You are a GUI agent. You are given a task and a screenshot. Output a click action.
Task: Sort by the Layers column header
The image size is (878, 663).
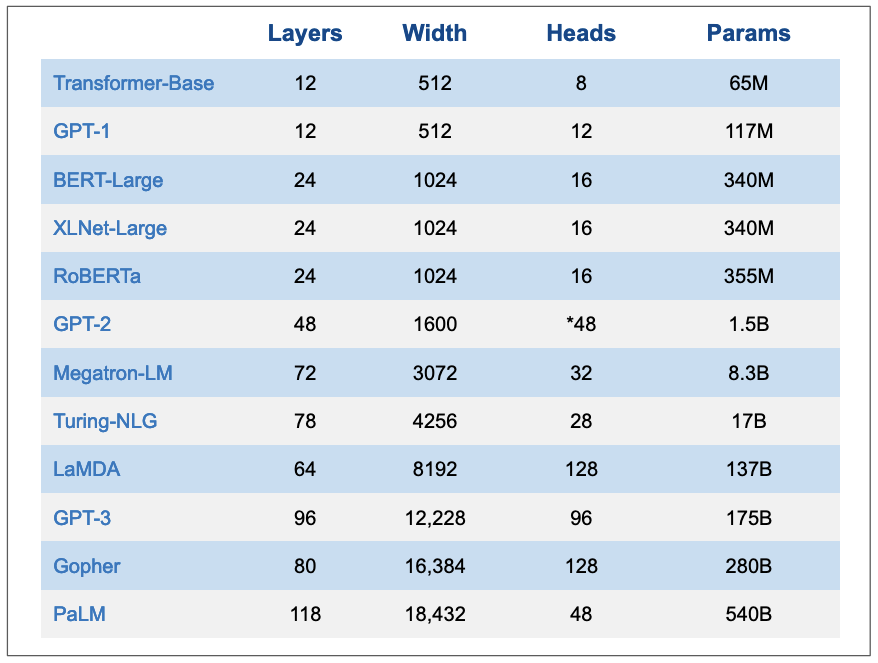(305, 33)
